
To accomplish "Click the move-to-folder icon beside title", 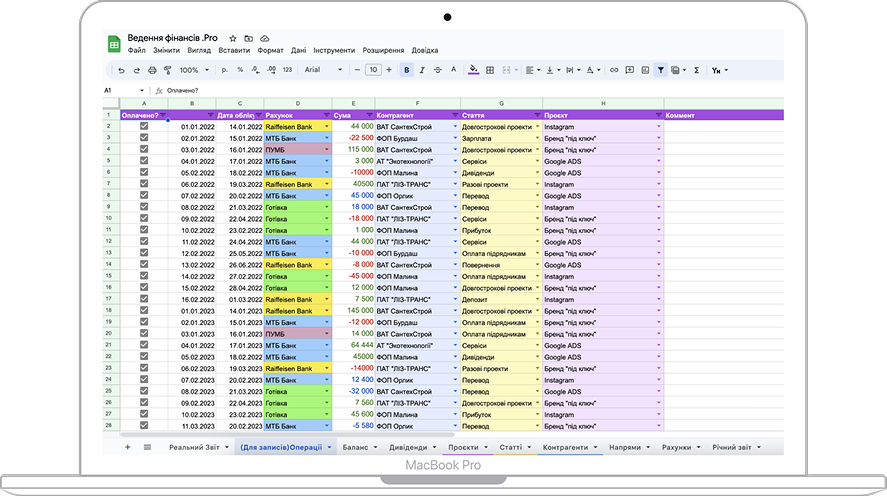I will coord(248,38).
